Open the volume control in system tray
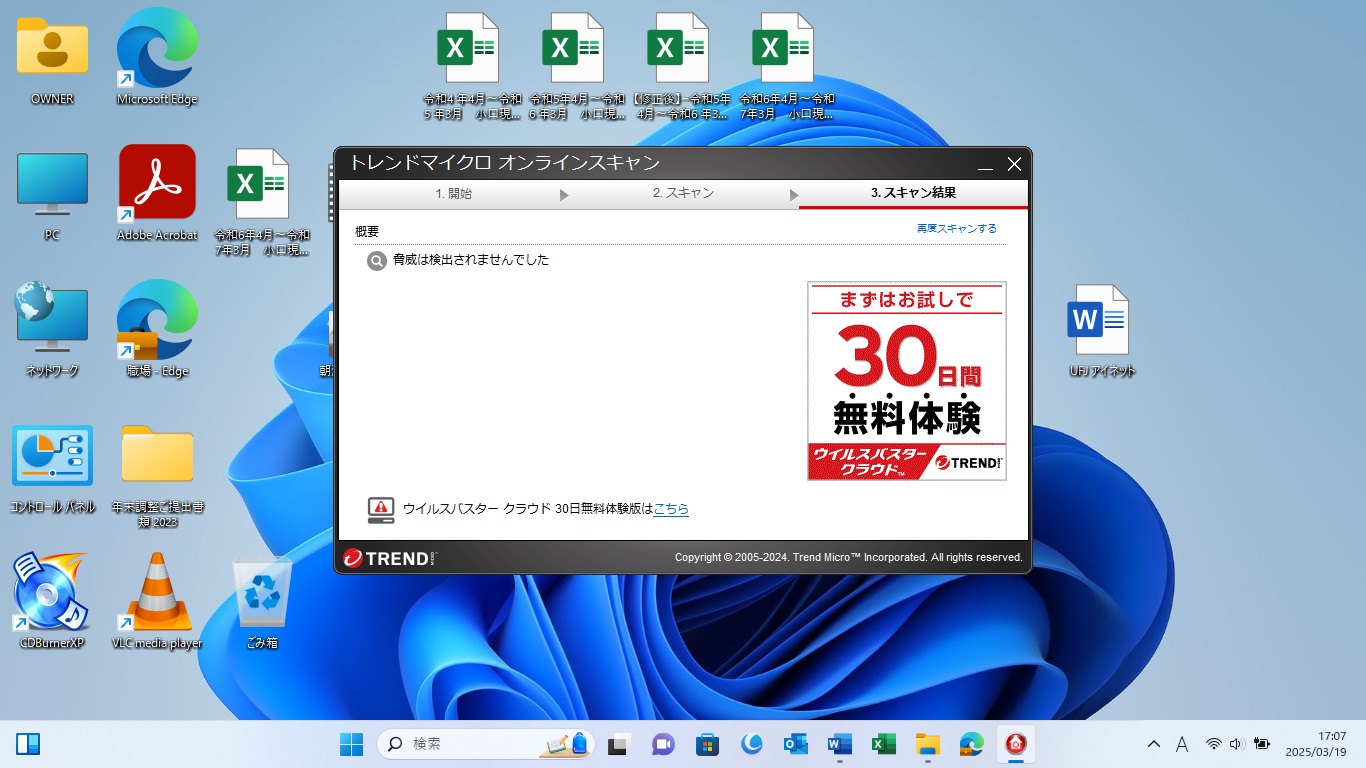The height and width of the screenshot is (768, 1366). [x=1236, y=744]
